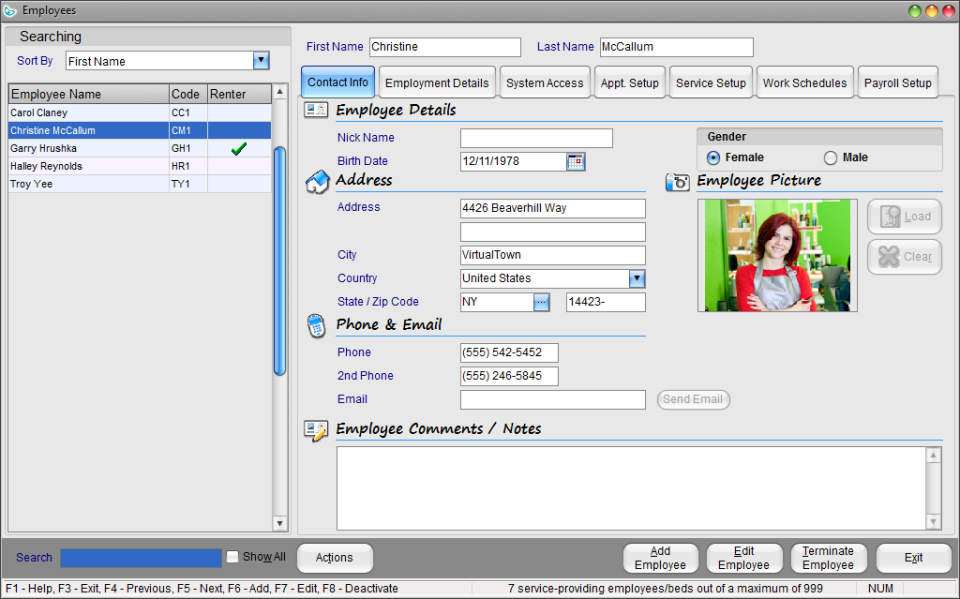Click the house icon beside Address heading

tap(317, 182)
